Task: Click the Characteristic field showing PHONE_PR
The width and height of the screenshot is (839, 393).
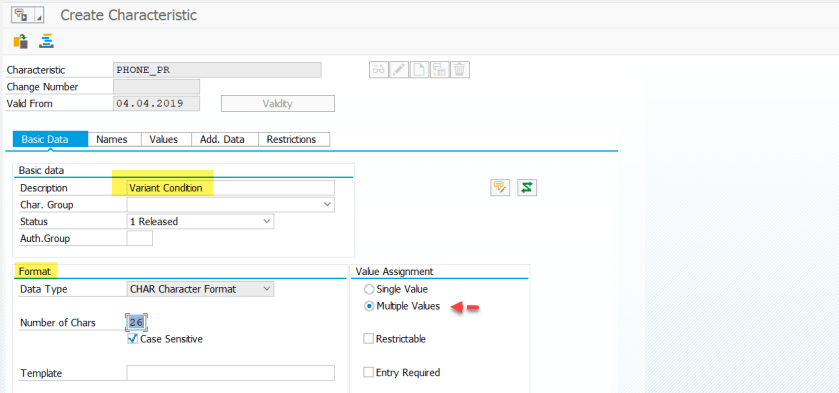Action: coord(218,70)
